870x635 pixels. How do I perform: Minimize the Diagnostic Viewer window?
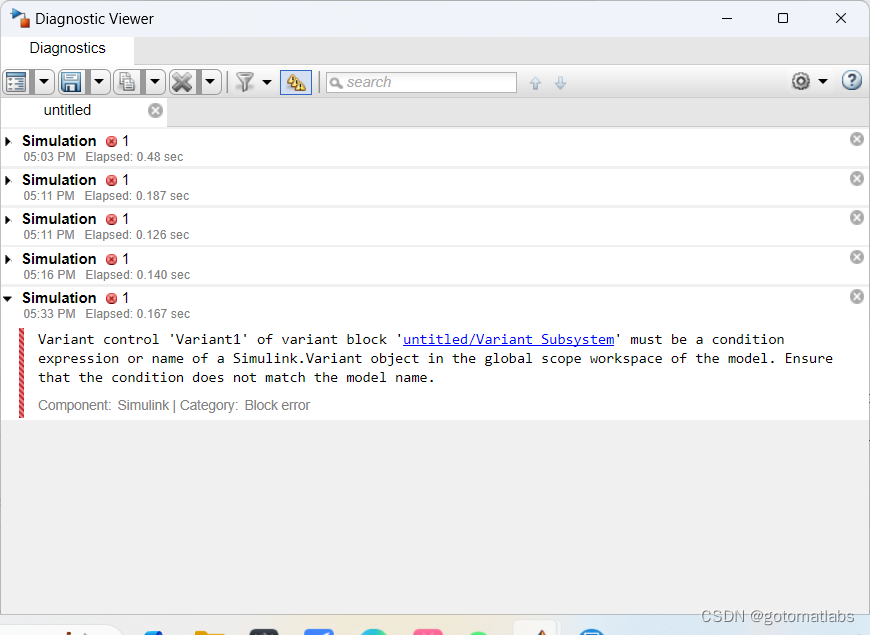coord(727,18)
